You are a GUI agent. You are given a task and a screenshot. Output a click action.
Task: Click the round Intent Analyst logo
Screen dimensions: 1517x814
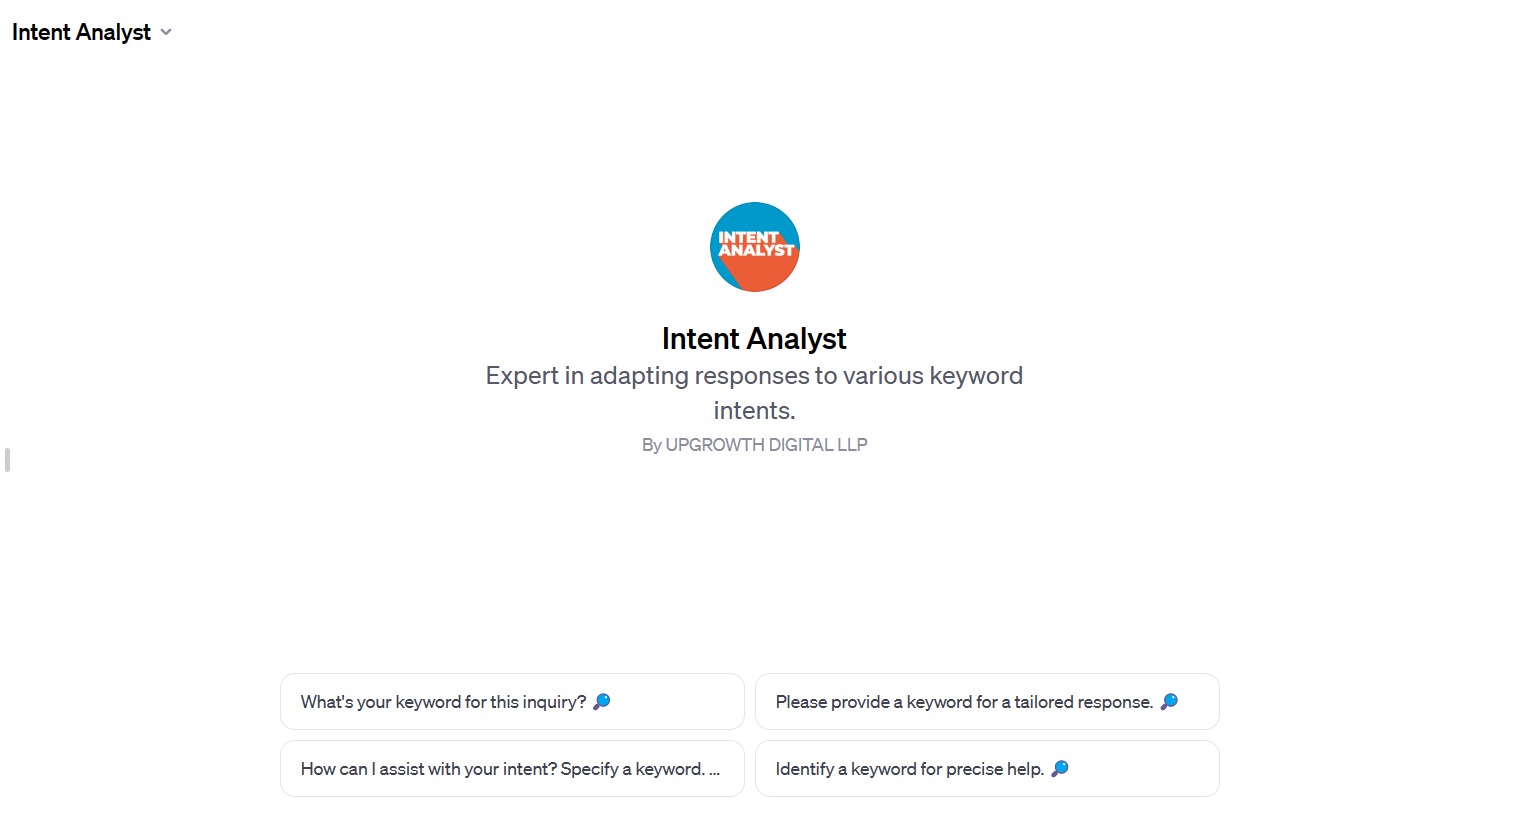[754, 247]
